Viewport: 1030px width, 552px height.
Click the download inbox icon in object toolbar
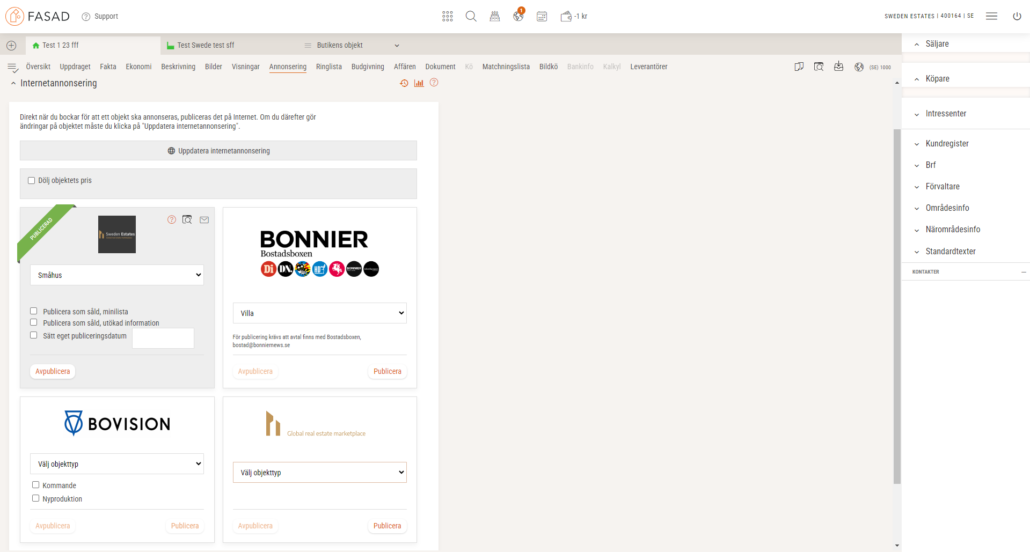point(839,66)
